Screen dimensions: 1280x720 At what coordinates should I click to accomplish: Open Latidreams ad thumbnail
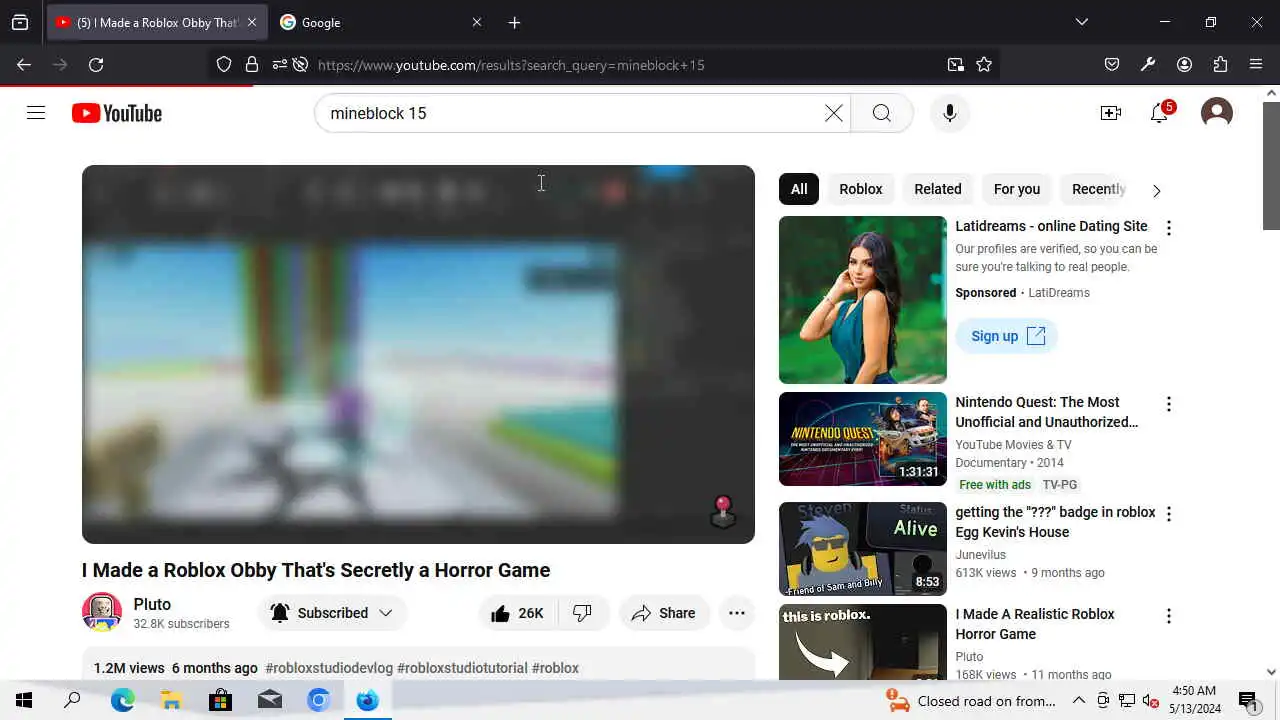tap(863, 300)
